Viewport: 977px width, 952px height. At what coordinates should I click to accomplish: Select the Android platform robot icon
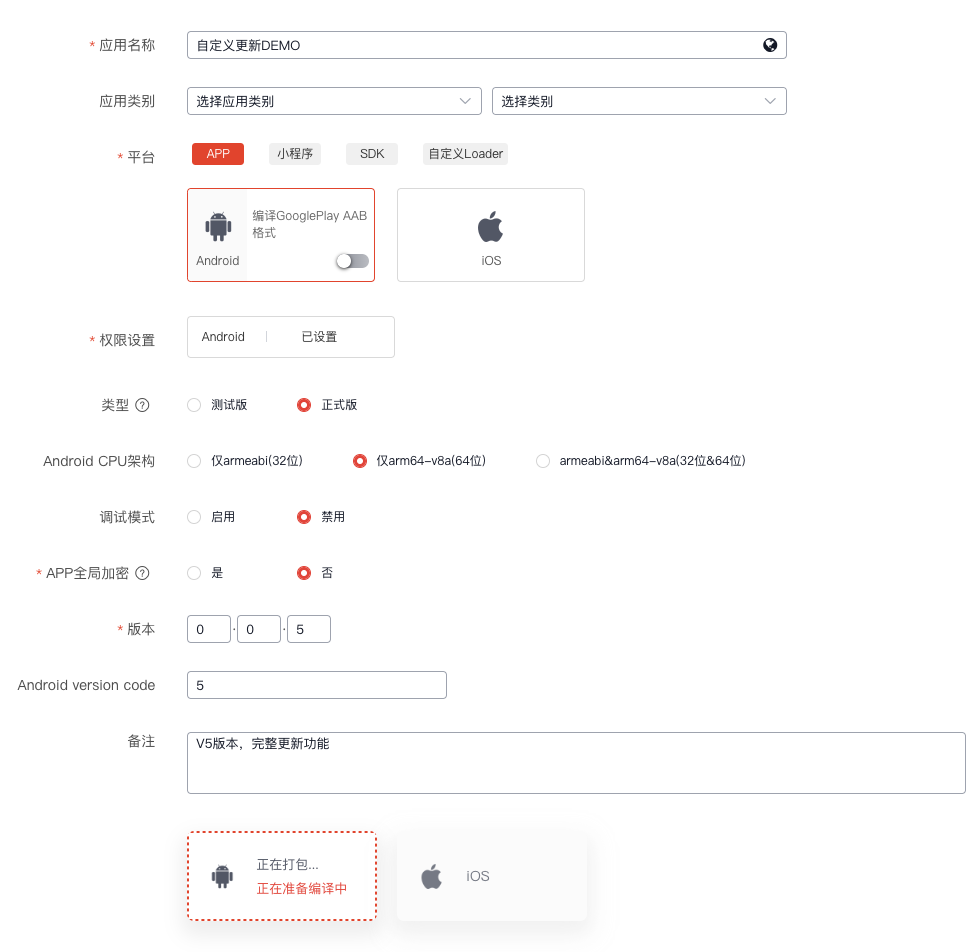tap(218, 227)
